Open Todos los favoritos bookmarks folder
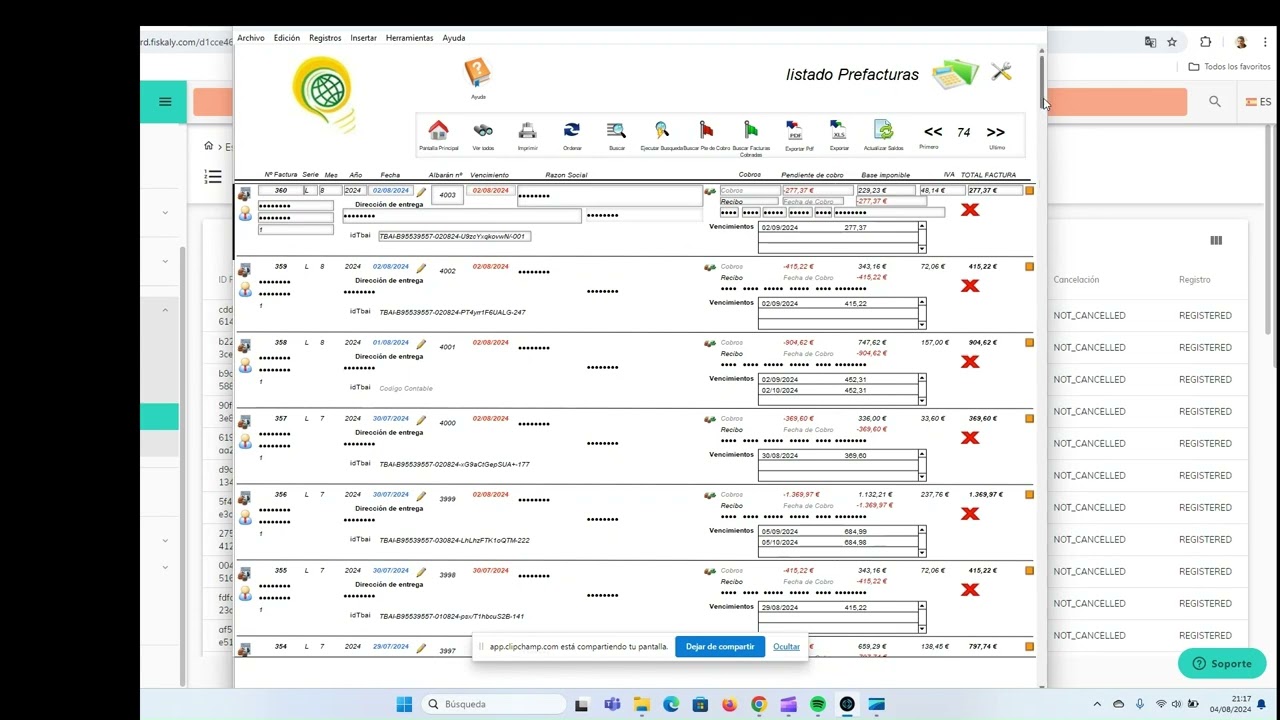 click(1229, 67)
